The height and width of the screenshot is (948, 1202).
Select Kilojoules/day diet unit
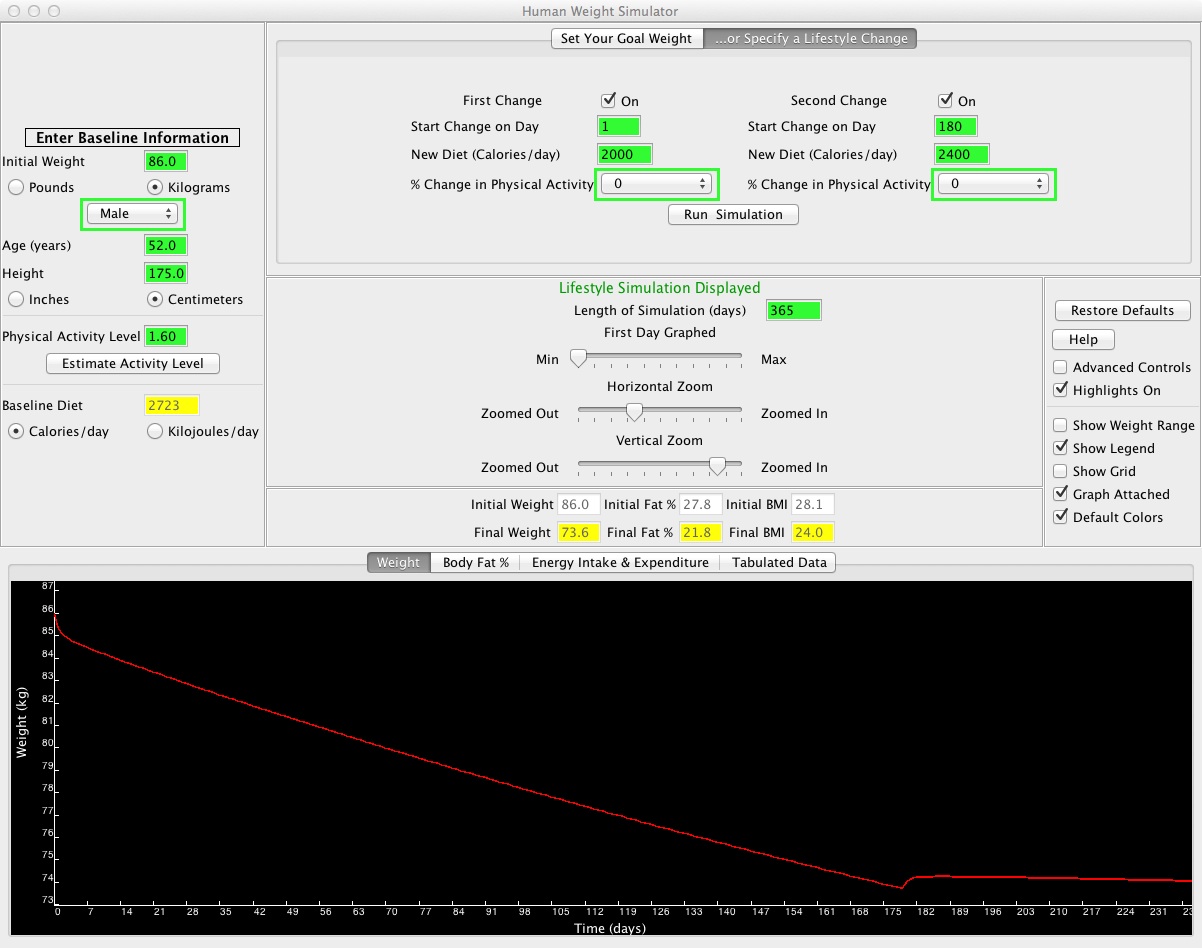(x=155, y=432)
